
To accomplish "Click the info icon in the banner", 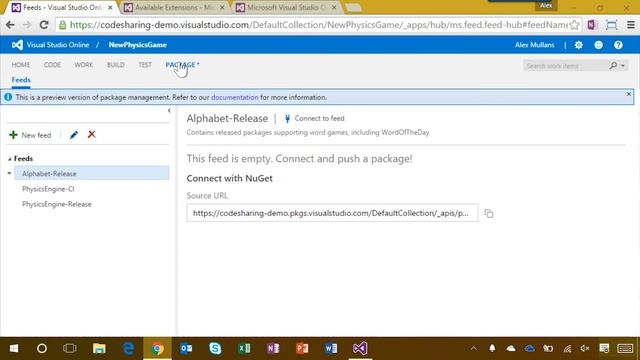I will click(8, 97).
